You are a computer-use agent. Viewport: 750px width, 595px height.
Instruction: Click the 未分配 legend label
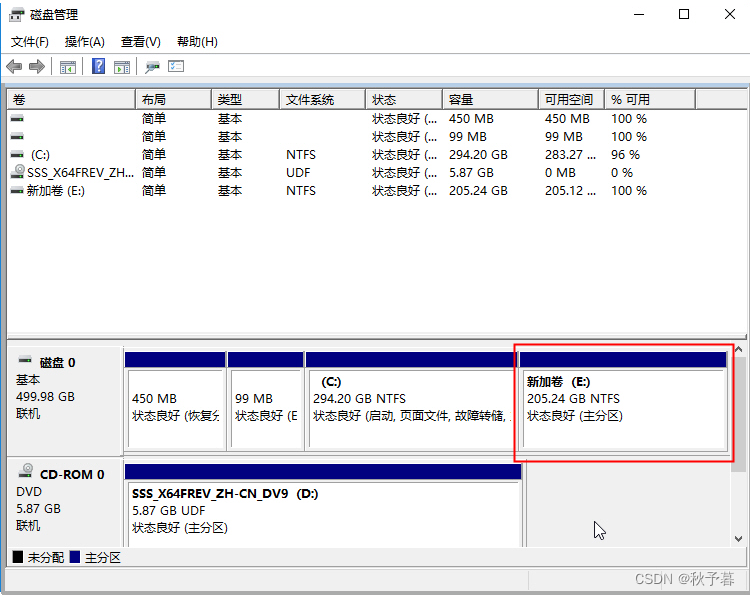[x=45, y=557]
